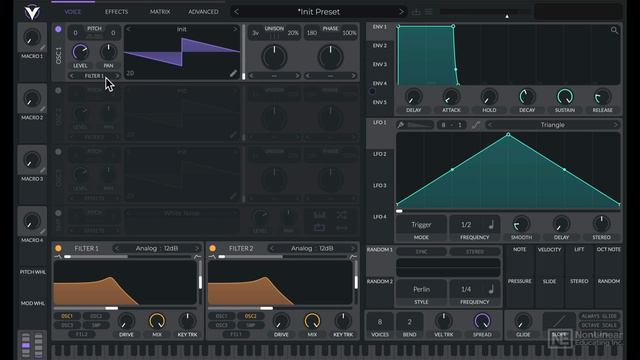Click the Random frequency note-value icon
Viewport: 640px width, 360px height.
pyautogui.click(x=491, y=289)
